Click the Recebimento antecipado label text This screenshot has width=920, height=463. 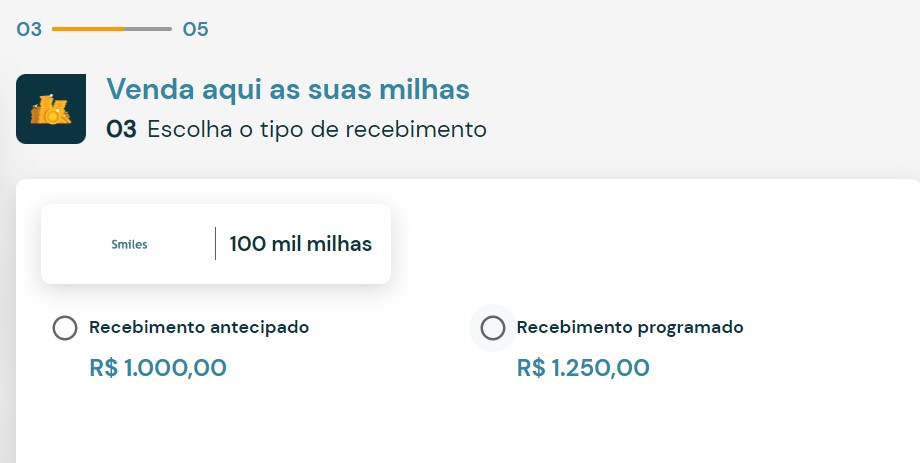coord(199,327)
